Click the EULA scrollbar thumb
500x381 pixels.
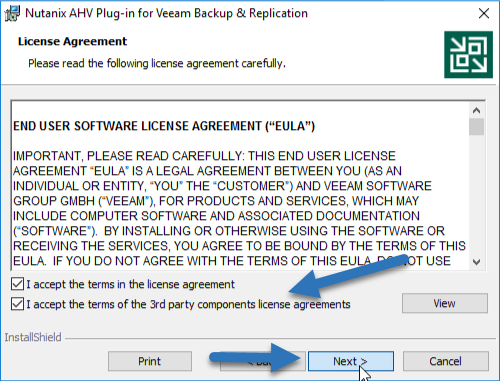(x=476, y=127)
